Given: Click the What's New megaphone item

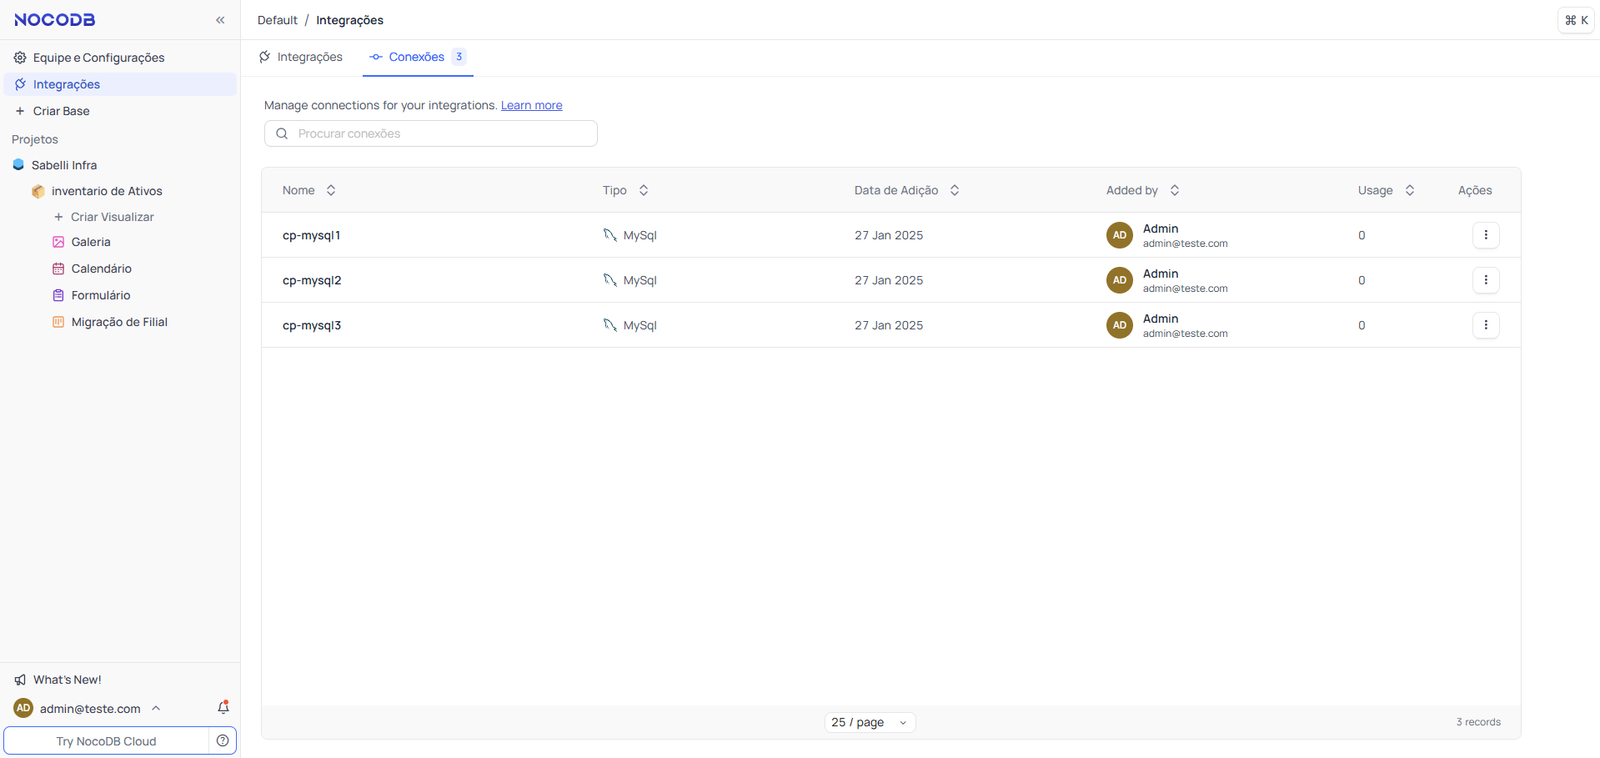Looking at the screenshot, I should coord(67,680).
